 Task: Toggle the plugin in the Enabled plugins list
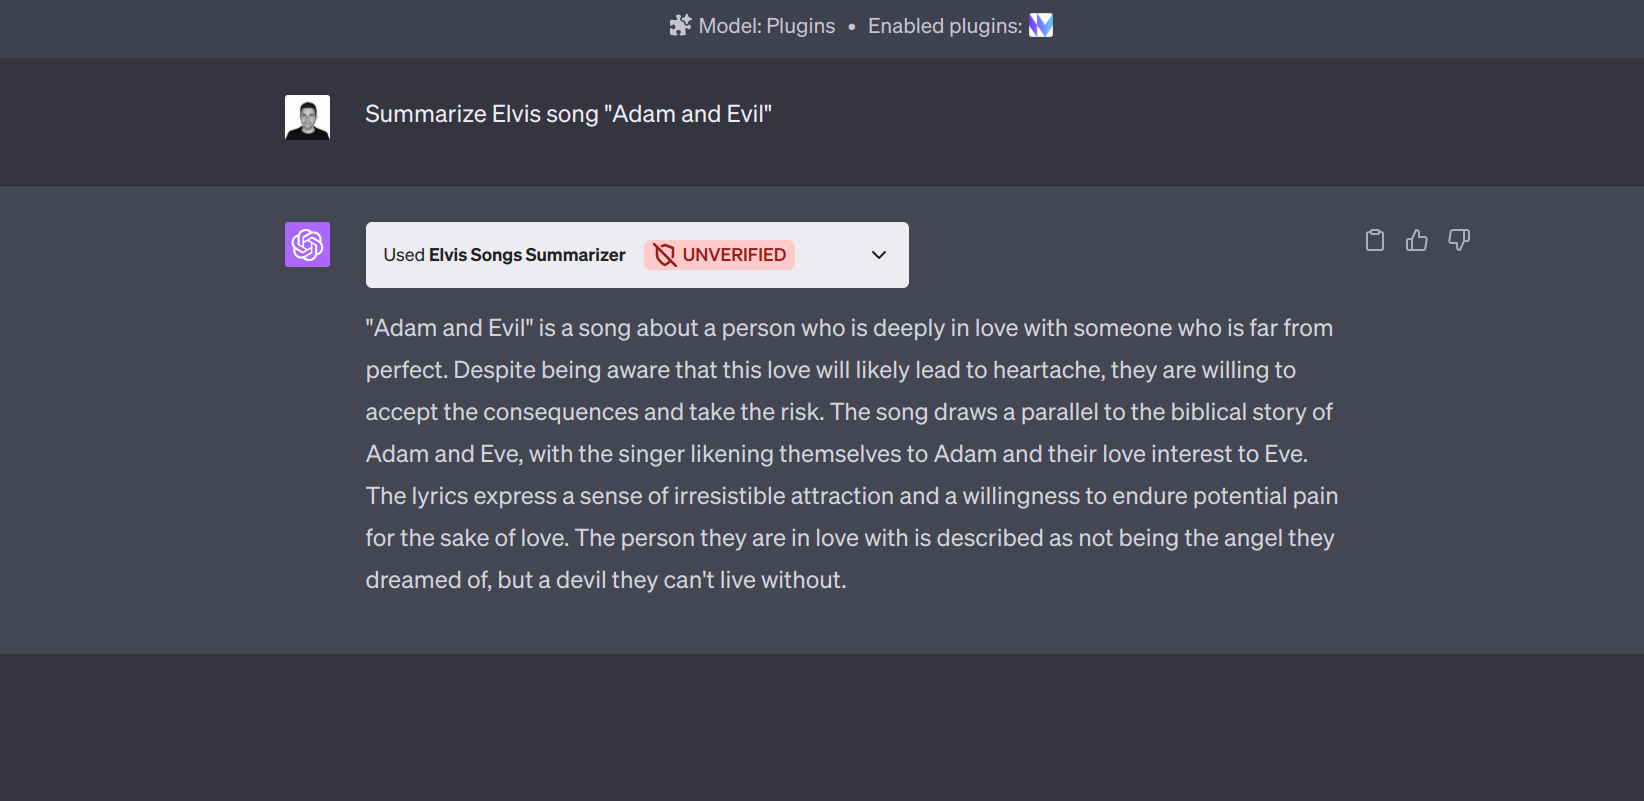tap(1041, 25)
